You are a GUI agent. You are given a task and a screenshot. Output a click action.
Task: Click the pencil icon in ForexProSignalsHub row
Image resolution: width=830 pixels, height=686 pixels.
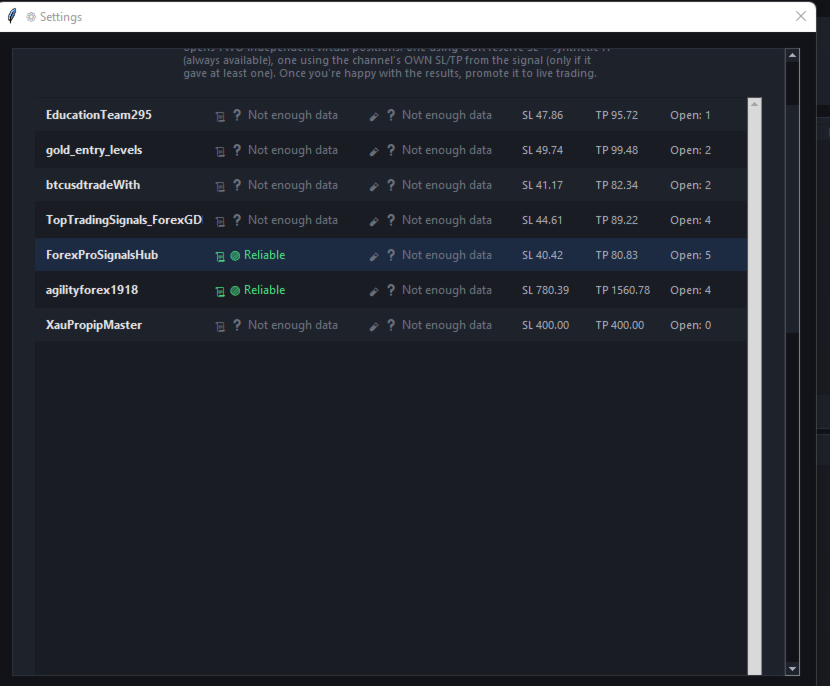[x=374, y=256]
